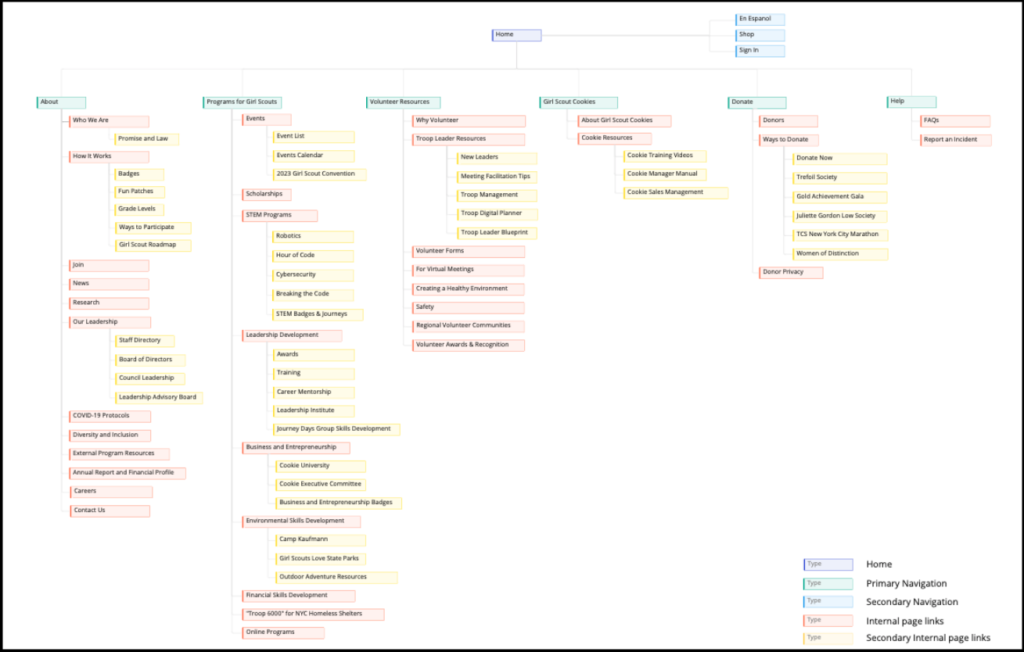Select the Troop Leader Resources node
Viewport: 1024px width, 652px height.
[x=469, y=140]
